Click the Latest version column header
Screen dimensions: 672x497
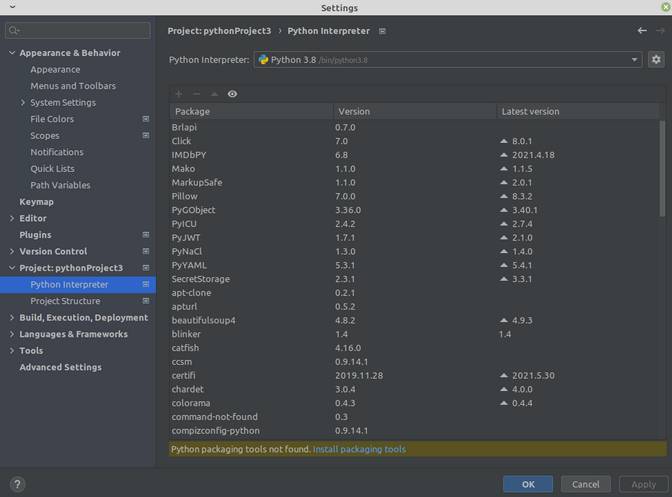[578, 111]
